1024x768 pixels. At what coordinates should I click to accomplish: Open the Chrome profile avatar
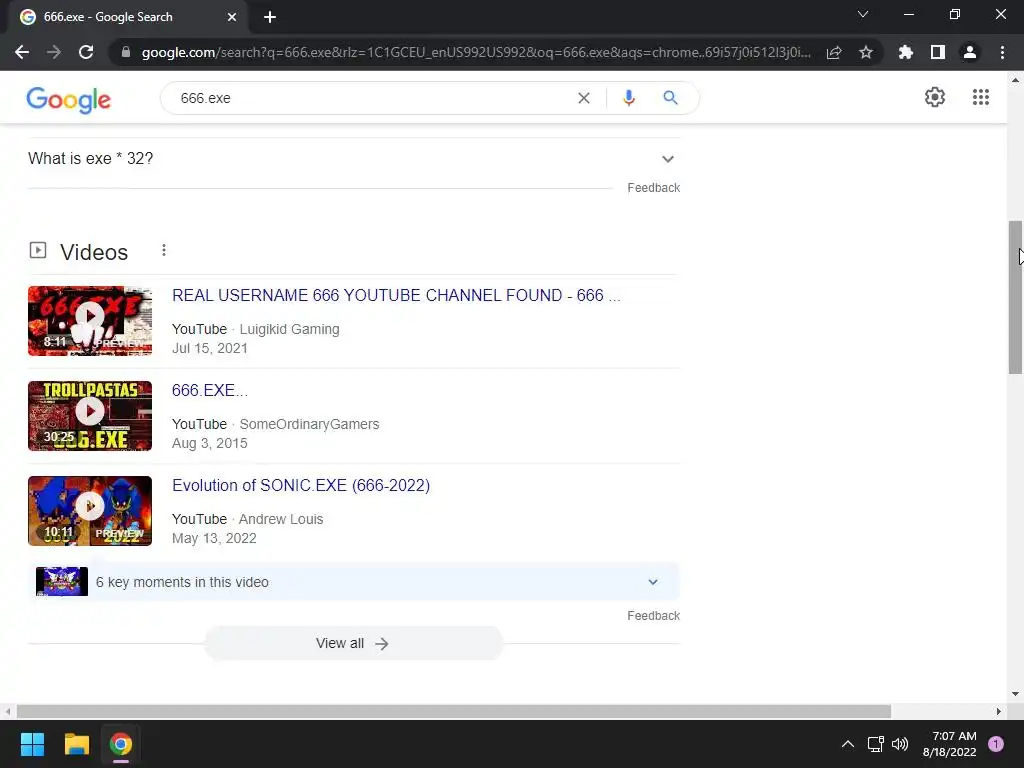pyautogui.click(x=970, y=52)
